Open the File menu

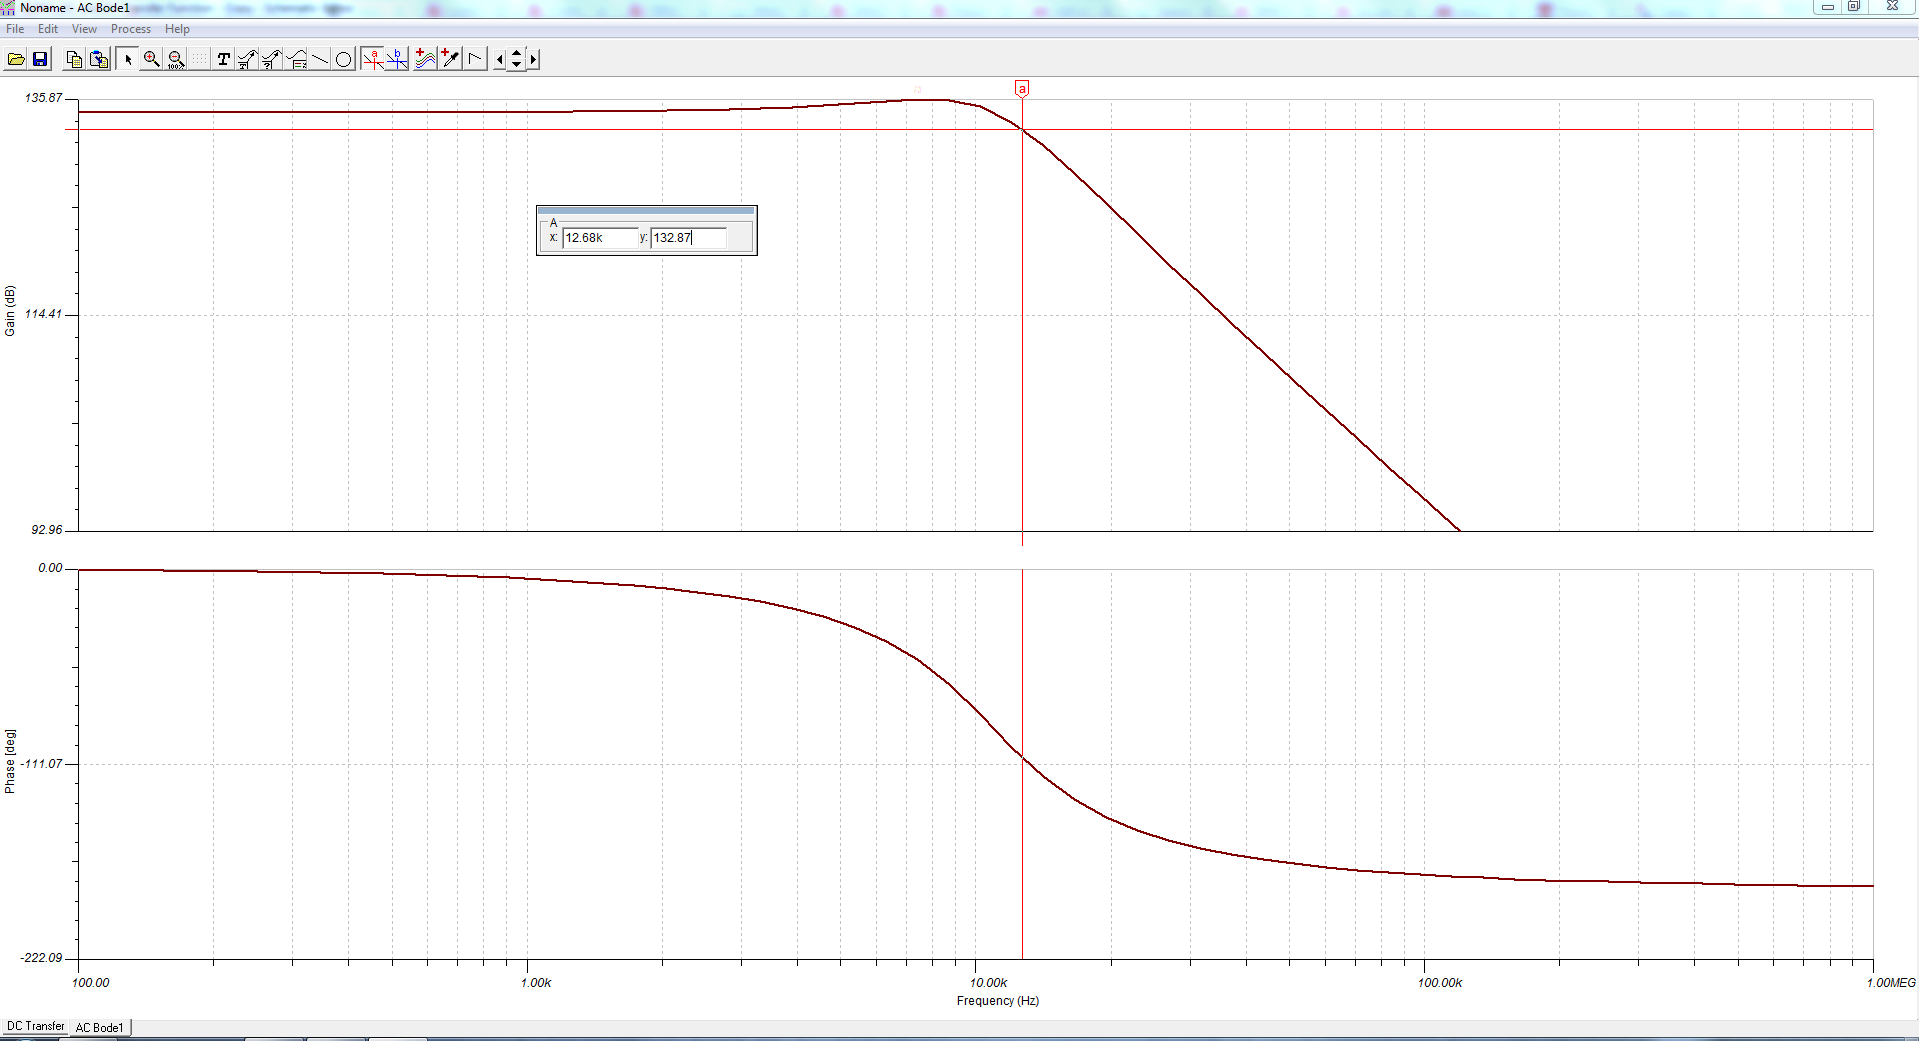point(15,29)
